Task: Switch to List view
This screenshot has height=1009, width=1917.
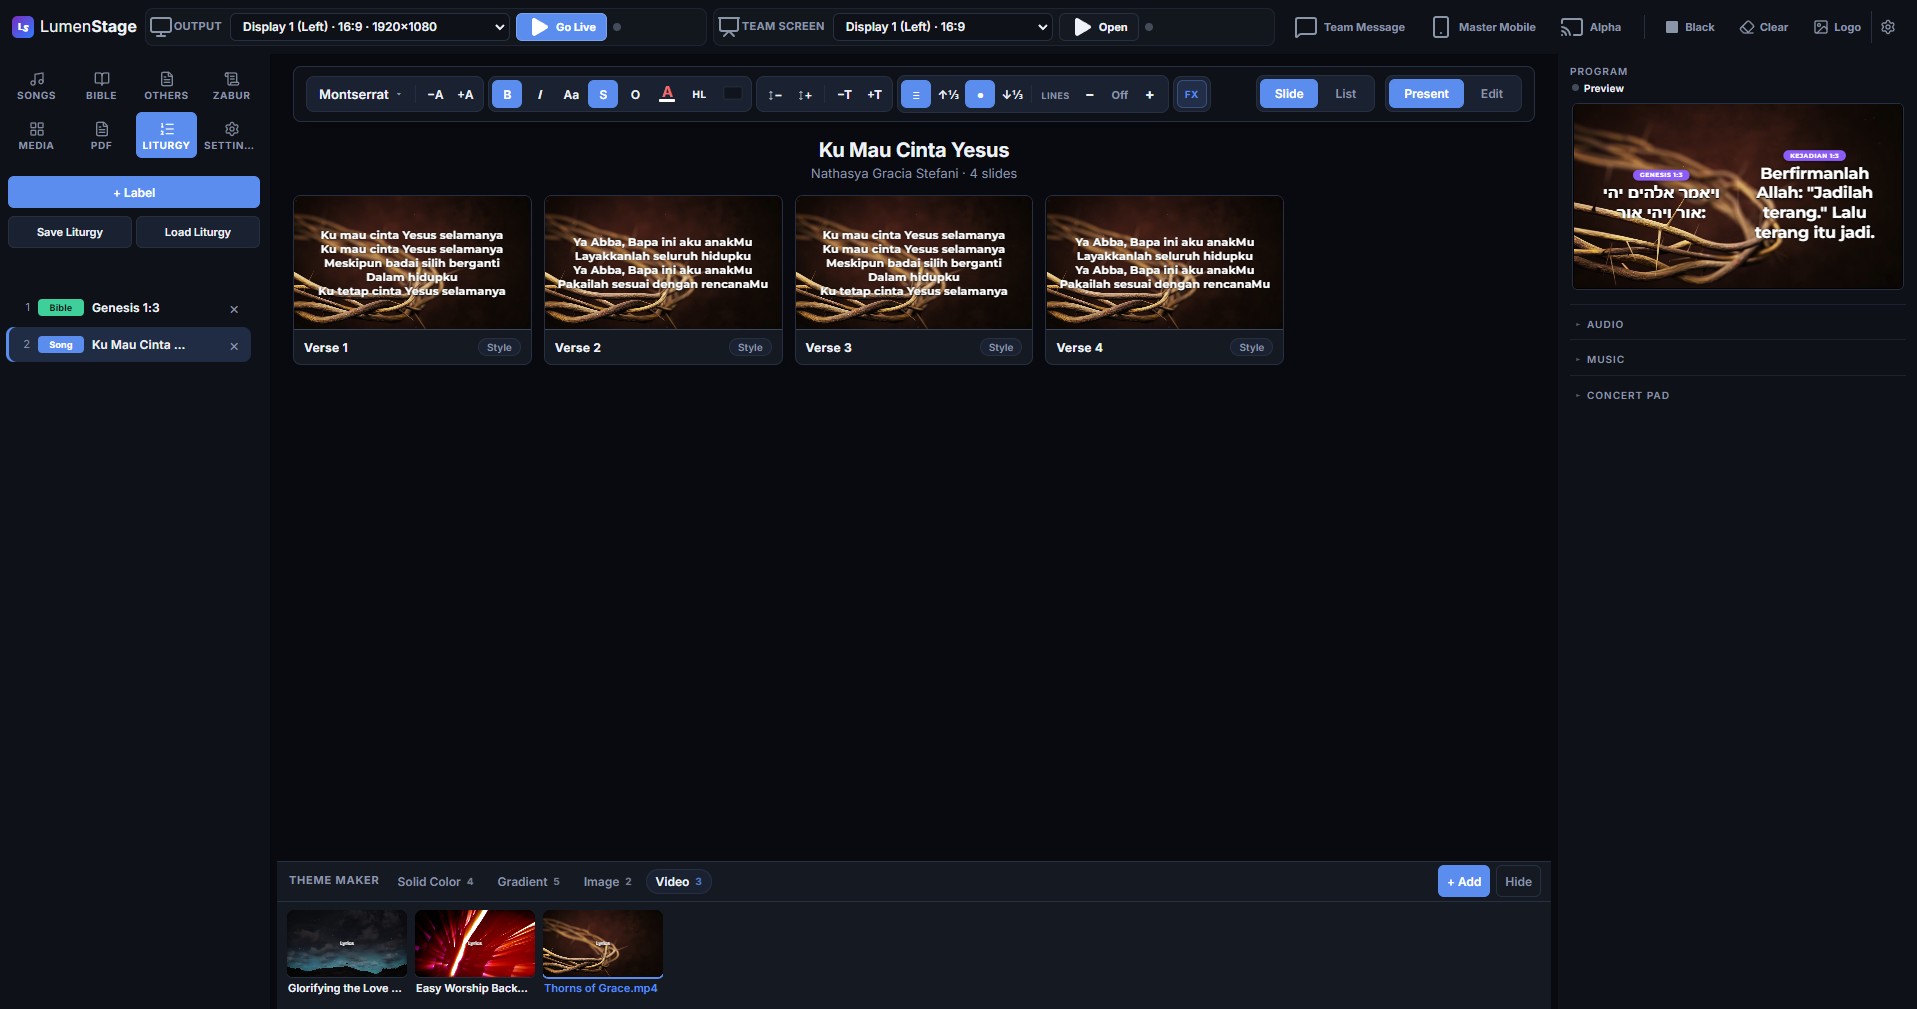Action: [x=1345, y=94]
